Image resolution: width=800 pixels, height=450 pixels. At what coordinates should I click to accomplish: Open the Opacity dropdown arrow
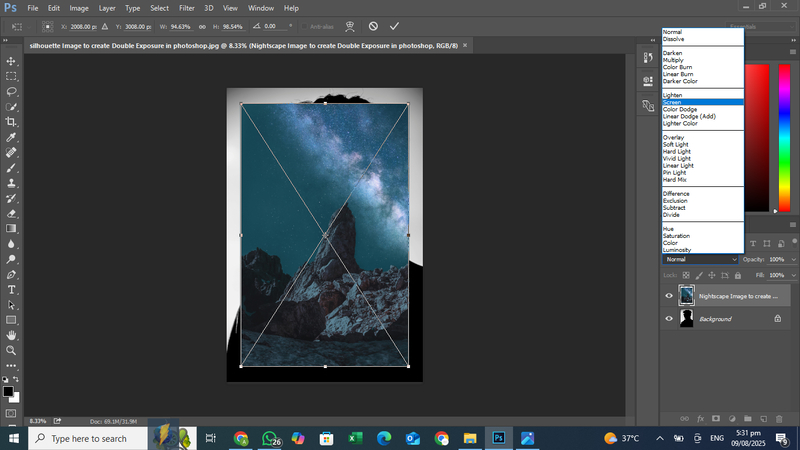click(793, 260)
